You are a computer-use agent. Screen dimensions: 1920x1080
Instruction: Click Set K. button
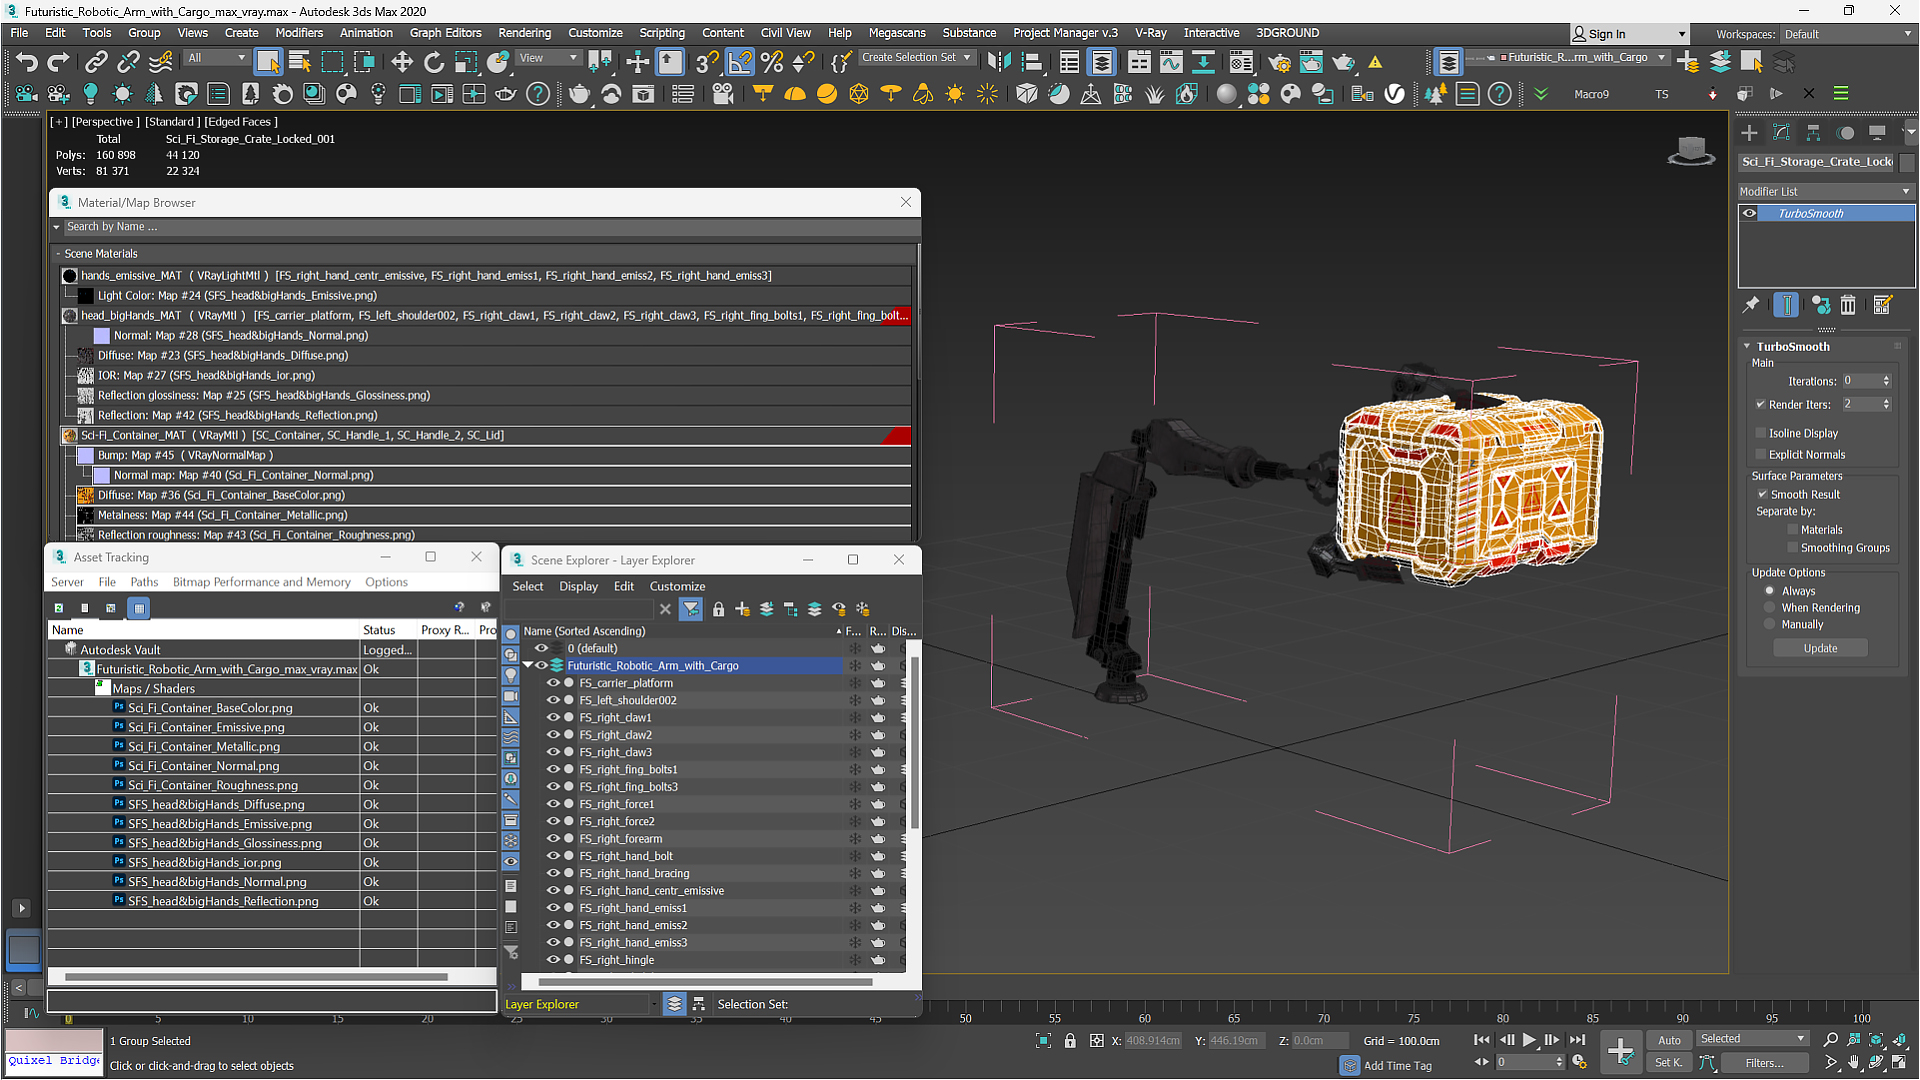pyautogui.click(x=1669, y=1063)
